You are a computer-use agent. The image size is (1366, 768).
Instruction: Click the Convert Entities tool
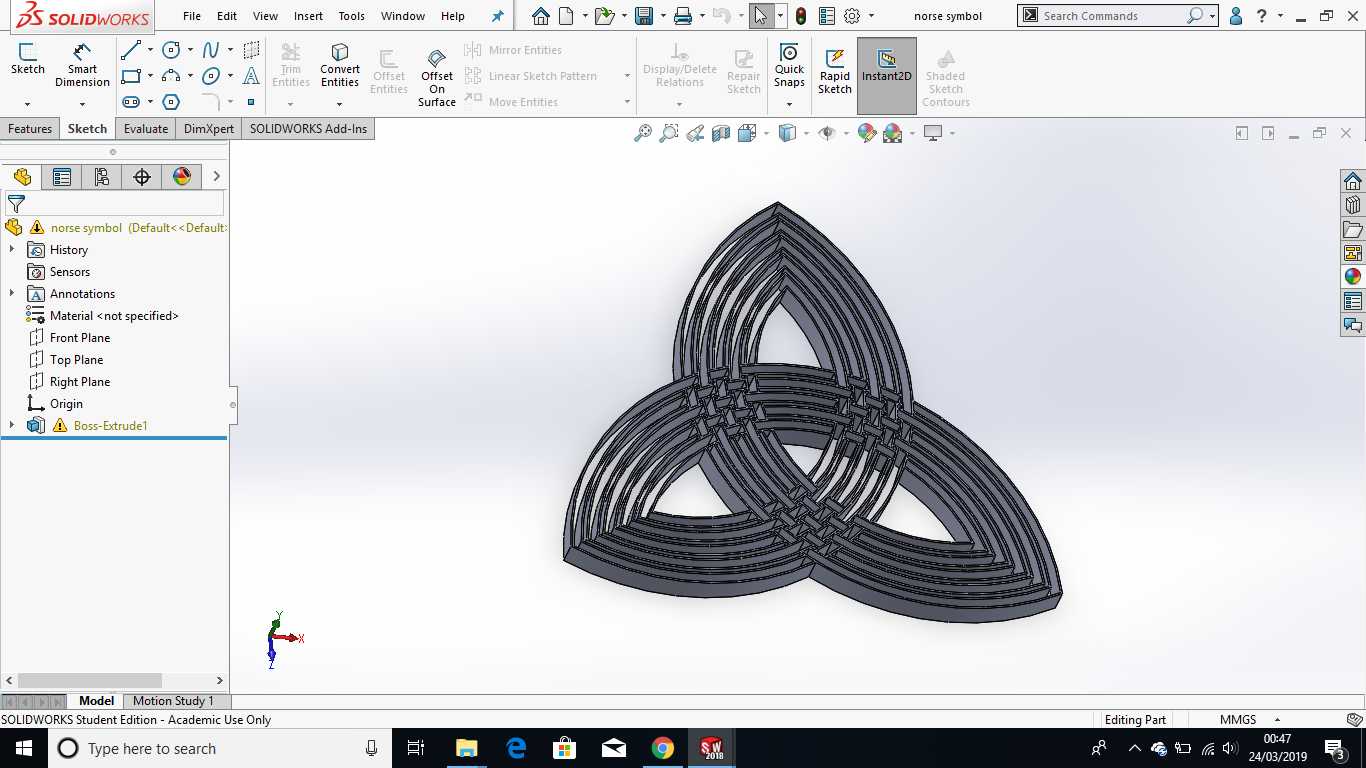coord(340,66)
